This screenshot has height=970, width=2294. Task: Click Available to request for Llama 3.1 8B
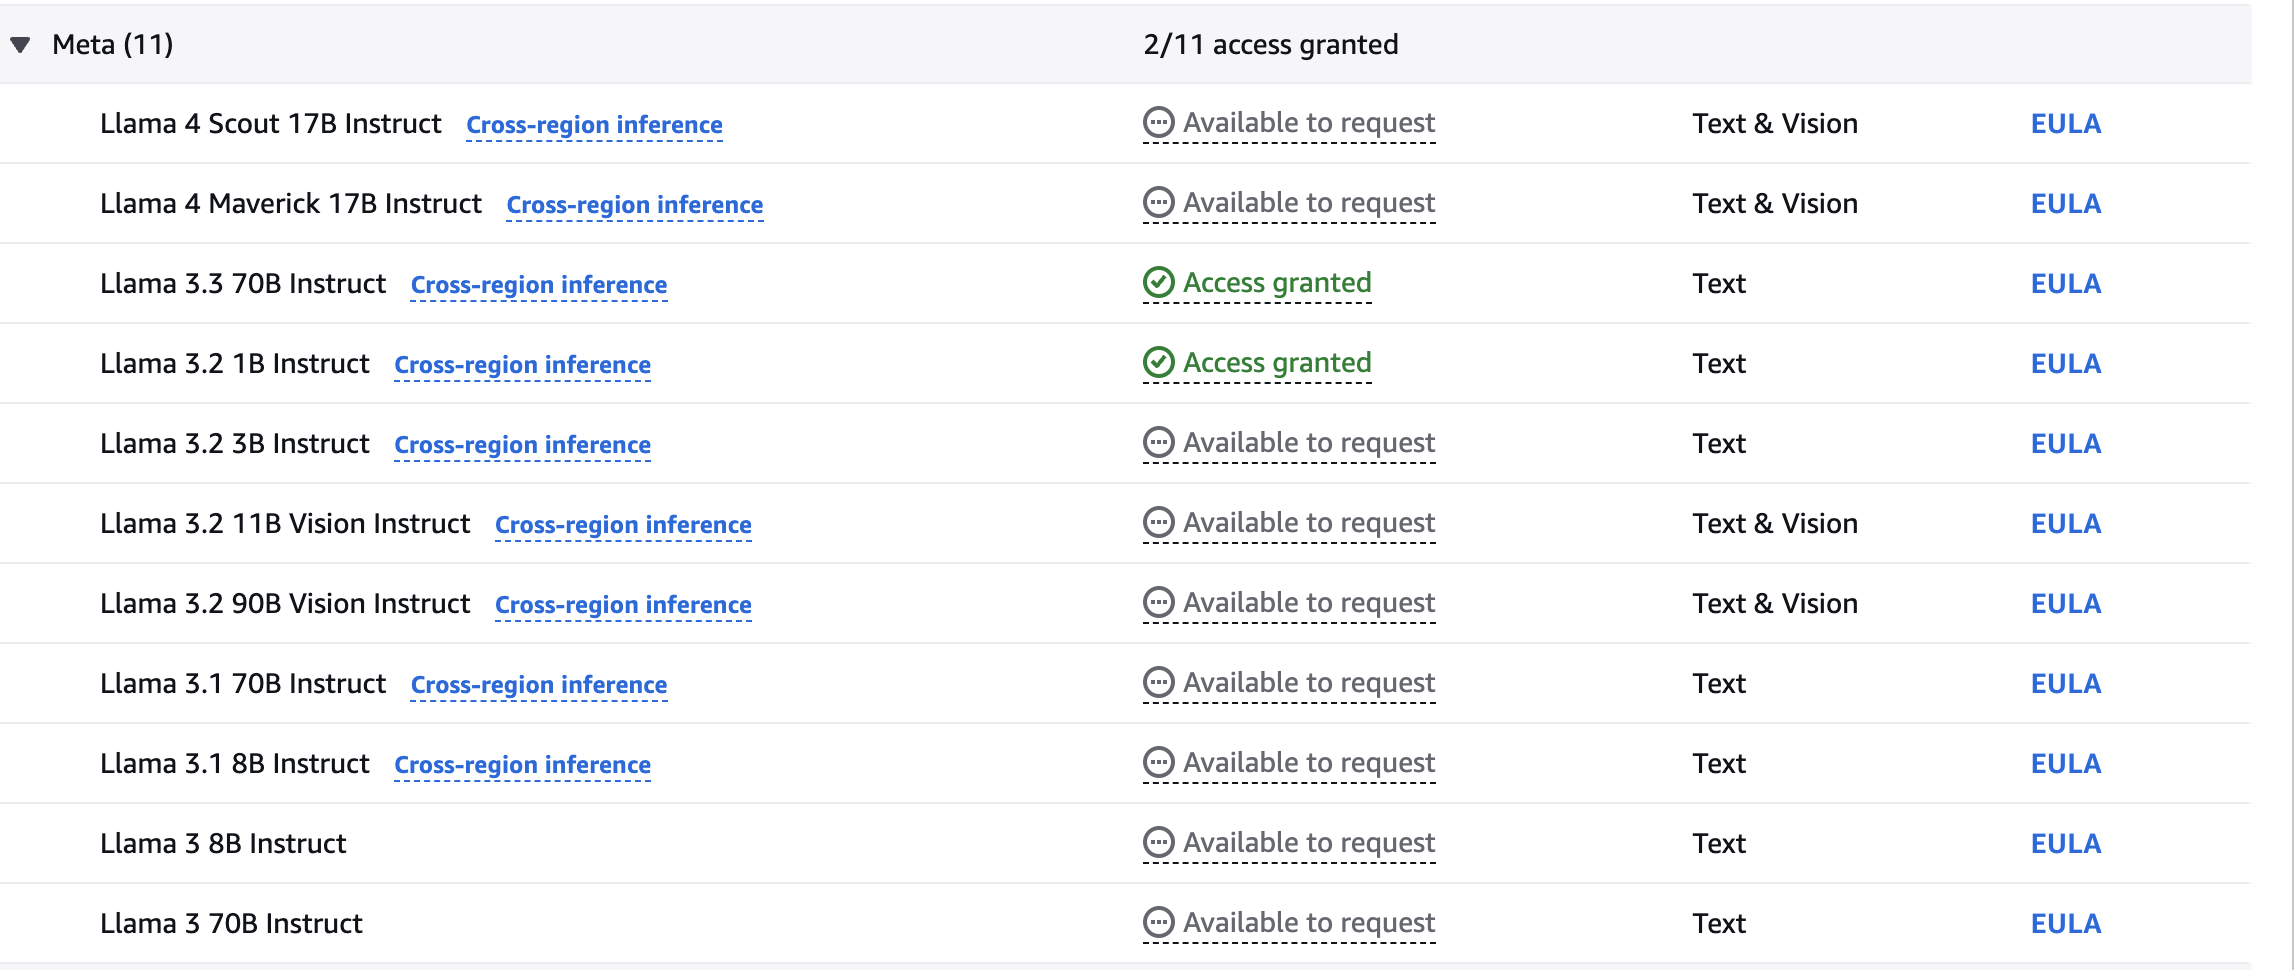click(1309, 763)
